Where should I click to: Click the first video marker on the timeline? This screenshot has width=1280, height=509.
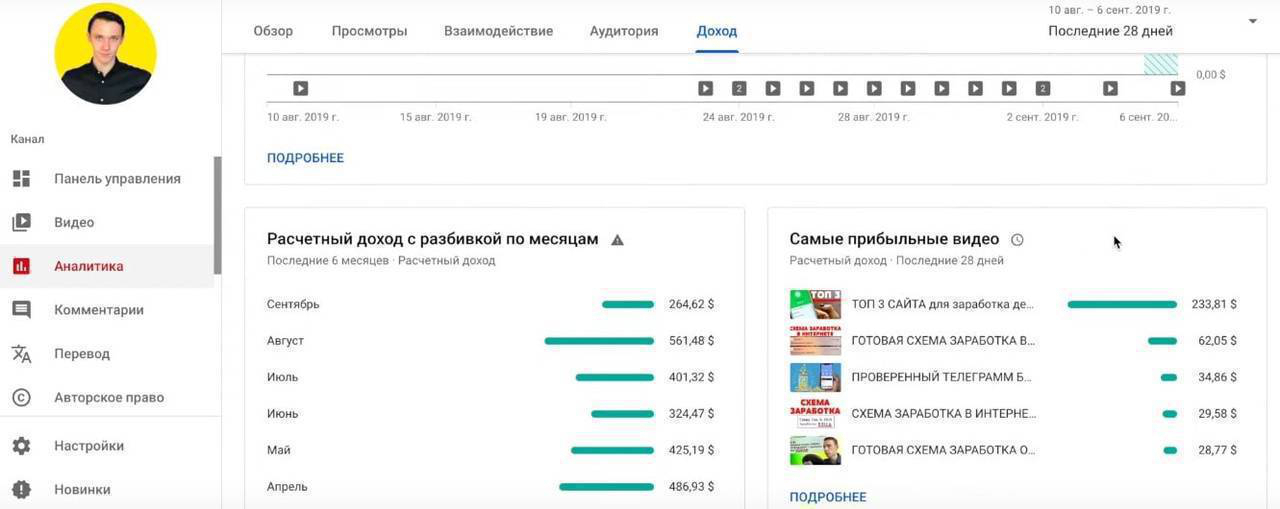tap(300, 88)
